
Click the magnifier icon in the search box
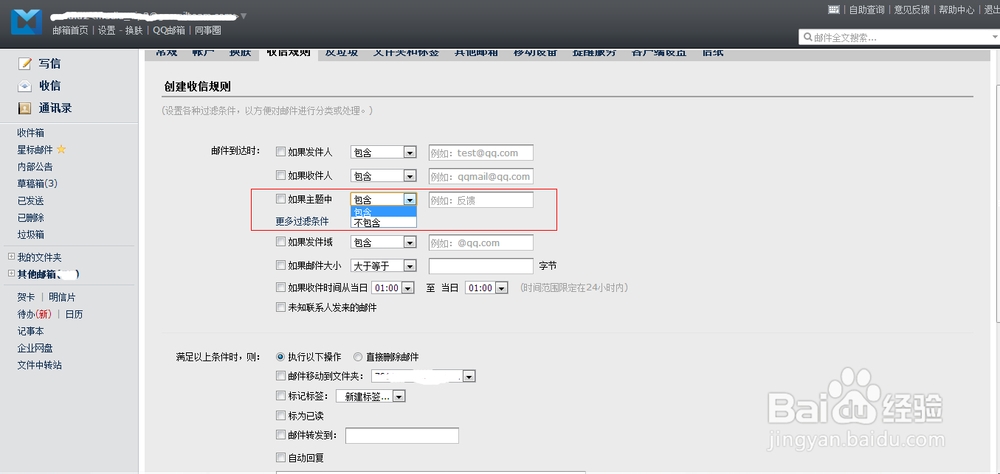click(808, 38)
